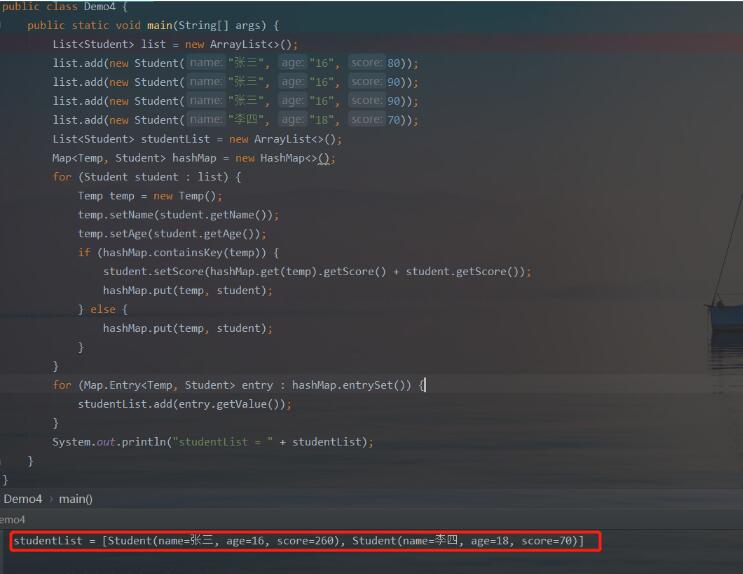The height and width of the screenshot is (574, 743).
Task: Click the List<Student> studentList declaration line
Action: click(x=197, y=139)
